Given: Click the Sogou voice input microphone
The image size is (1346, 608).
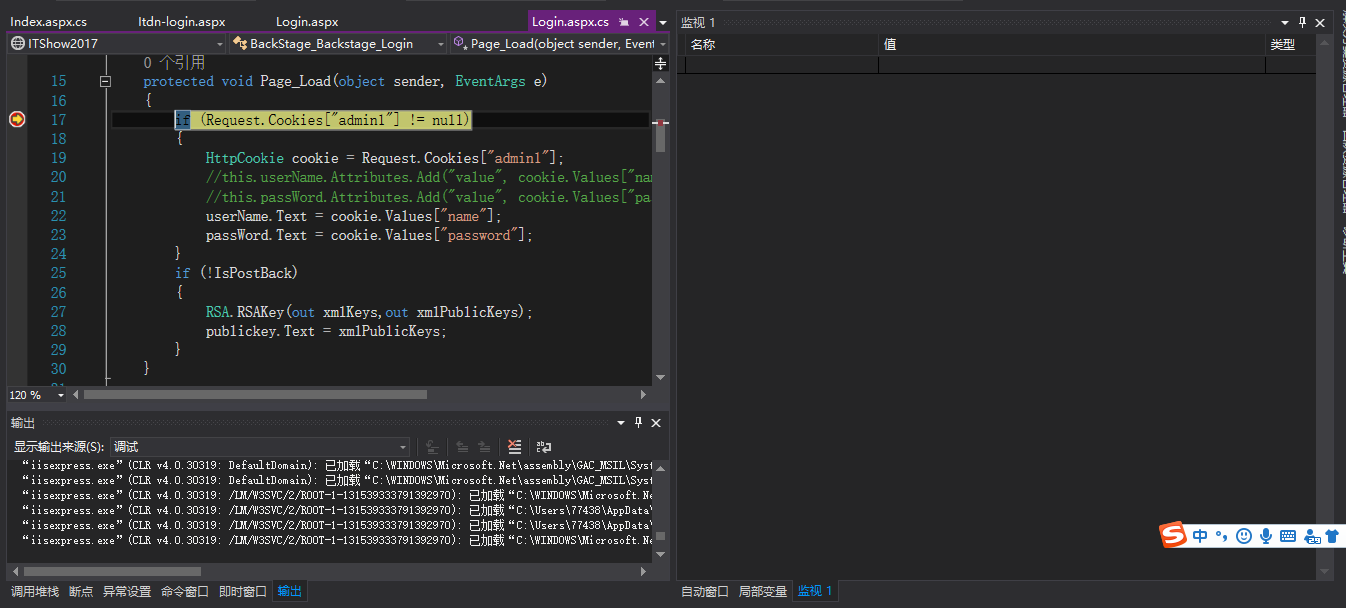Looking at the screenshot, I should click(1266, 536).
